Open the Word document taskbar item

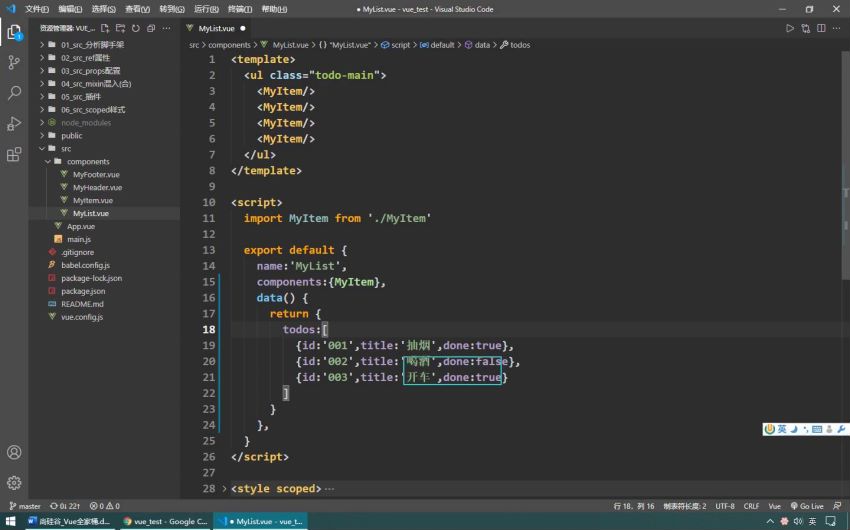point(69,521)
